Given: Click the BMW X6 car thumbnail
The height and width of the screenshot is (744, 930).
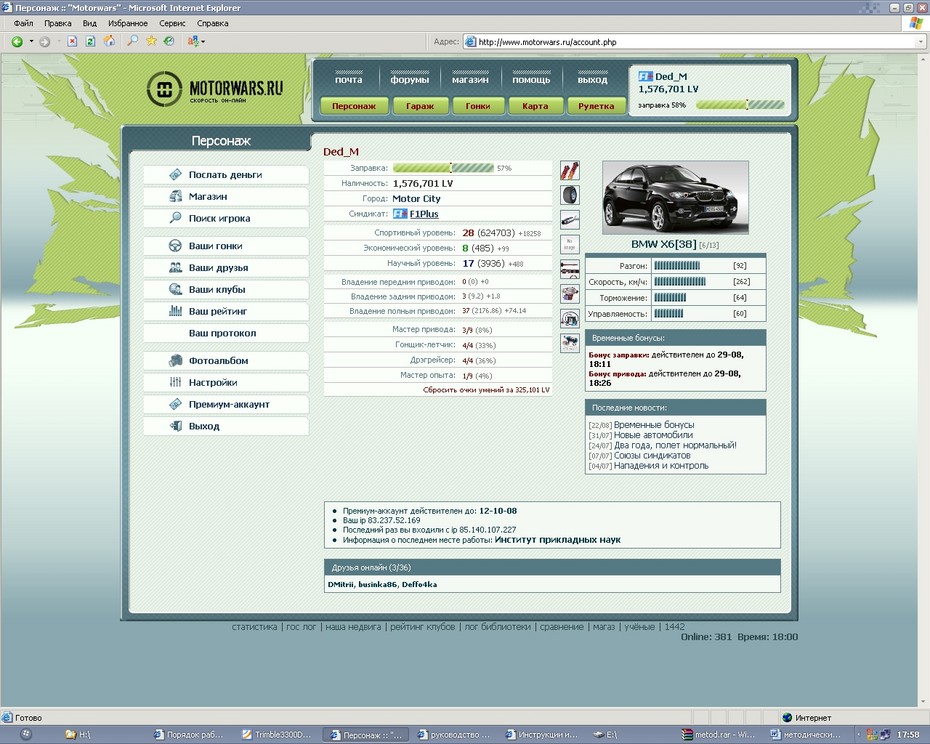Looking at the screenshot, I should (675, 198).
